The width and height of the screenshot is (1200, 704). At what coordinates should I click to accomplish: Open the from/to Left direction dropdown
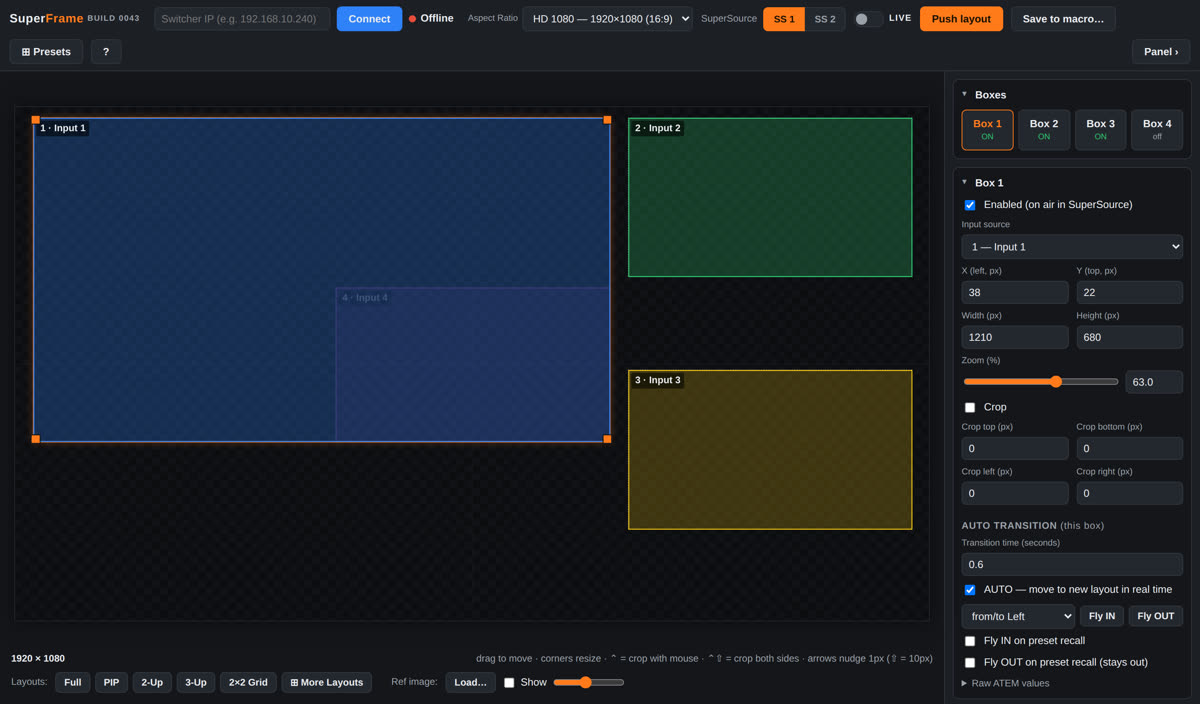click(x=1018, y=616)
